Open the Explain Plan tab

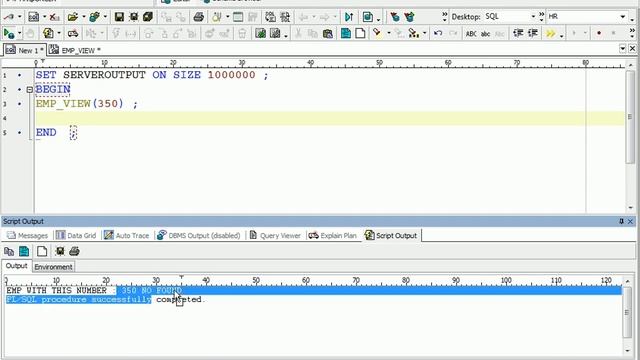point(333,236)
